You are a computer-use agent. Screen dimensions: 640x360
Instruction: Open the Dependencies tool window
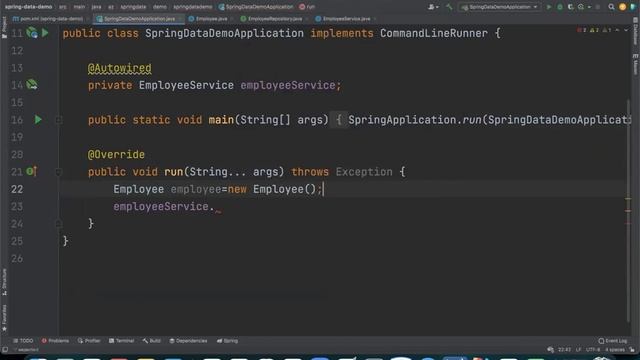[188, 341]
